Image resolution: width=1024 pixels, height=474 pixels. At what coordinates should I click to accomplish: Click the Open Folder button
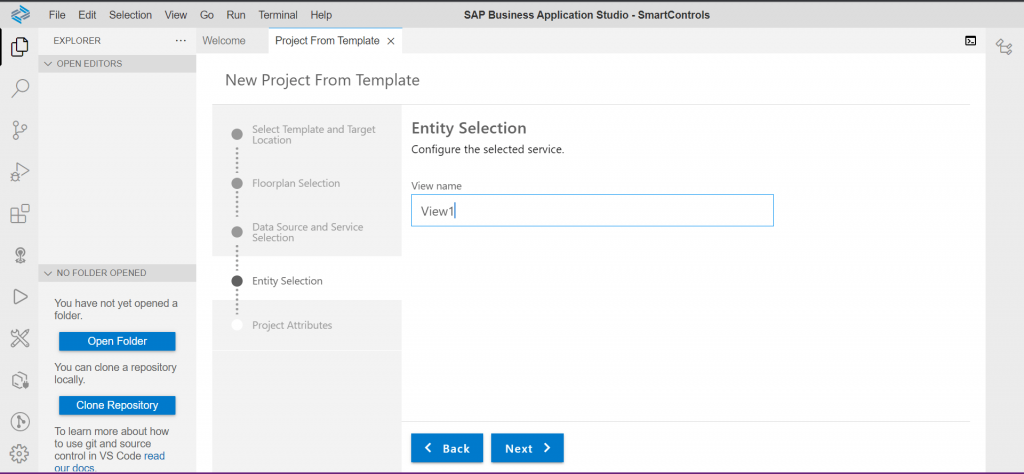[x=117, y=341]
